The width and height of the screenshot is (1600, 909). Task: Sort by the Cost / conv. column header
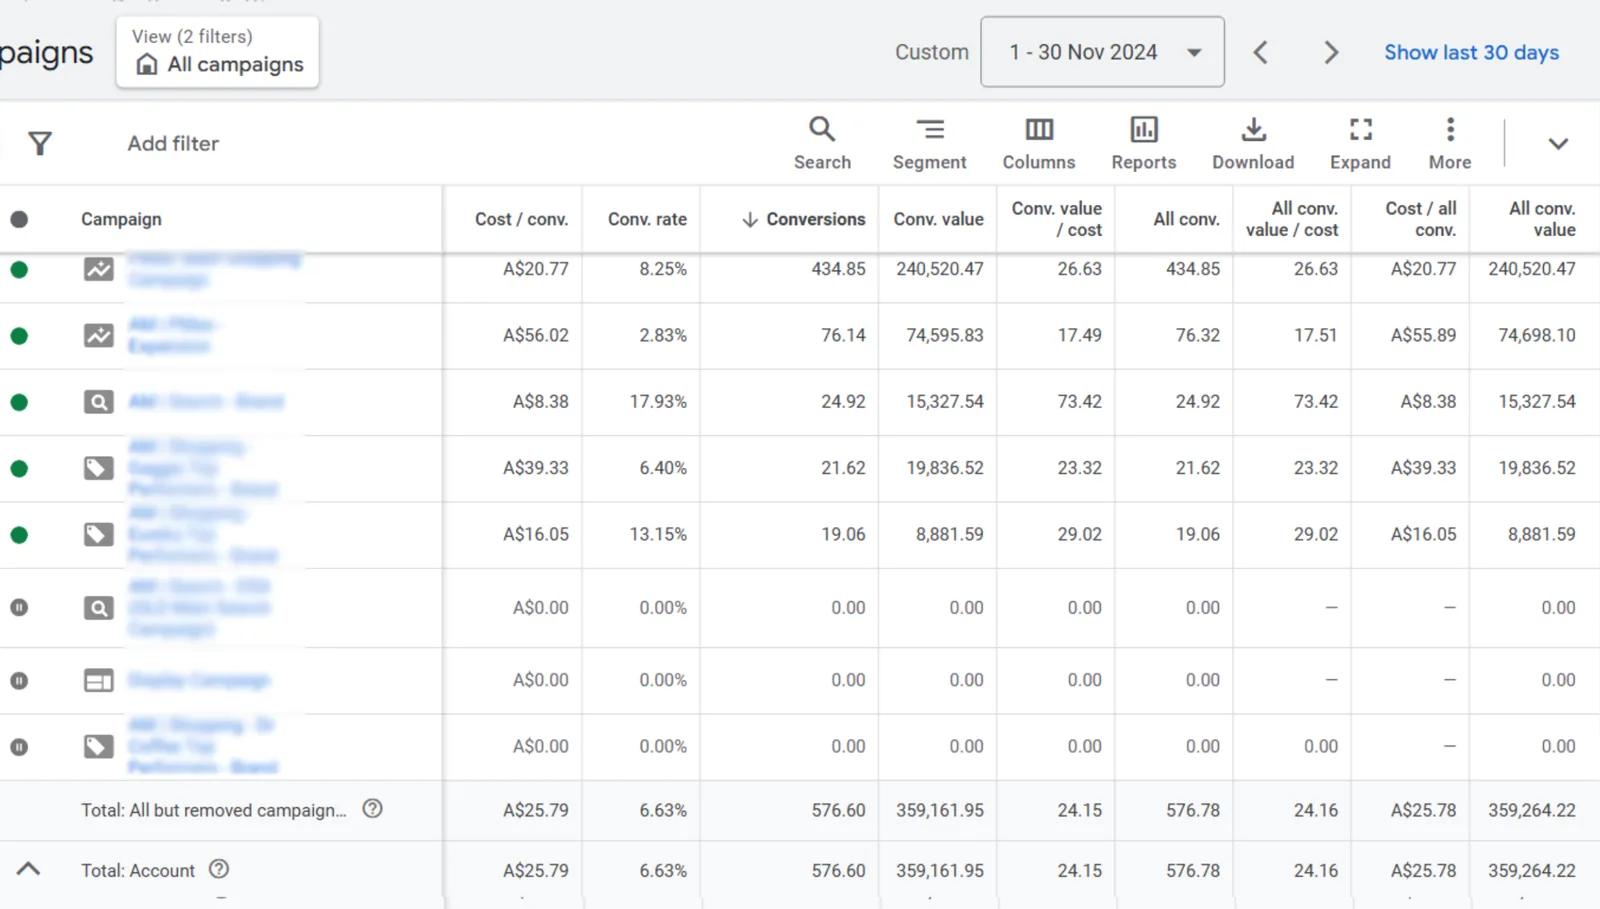pos(521,219)
